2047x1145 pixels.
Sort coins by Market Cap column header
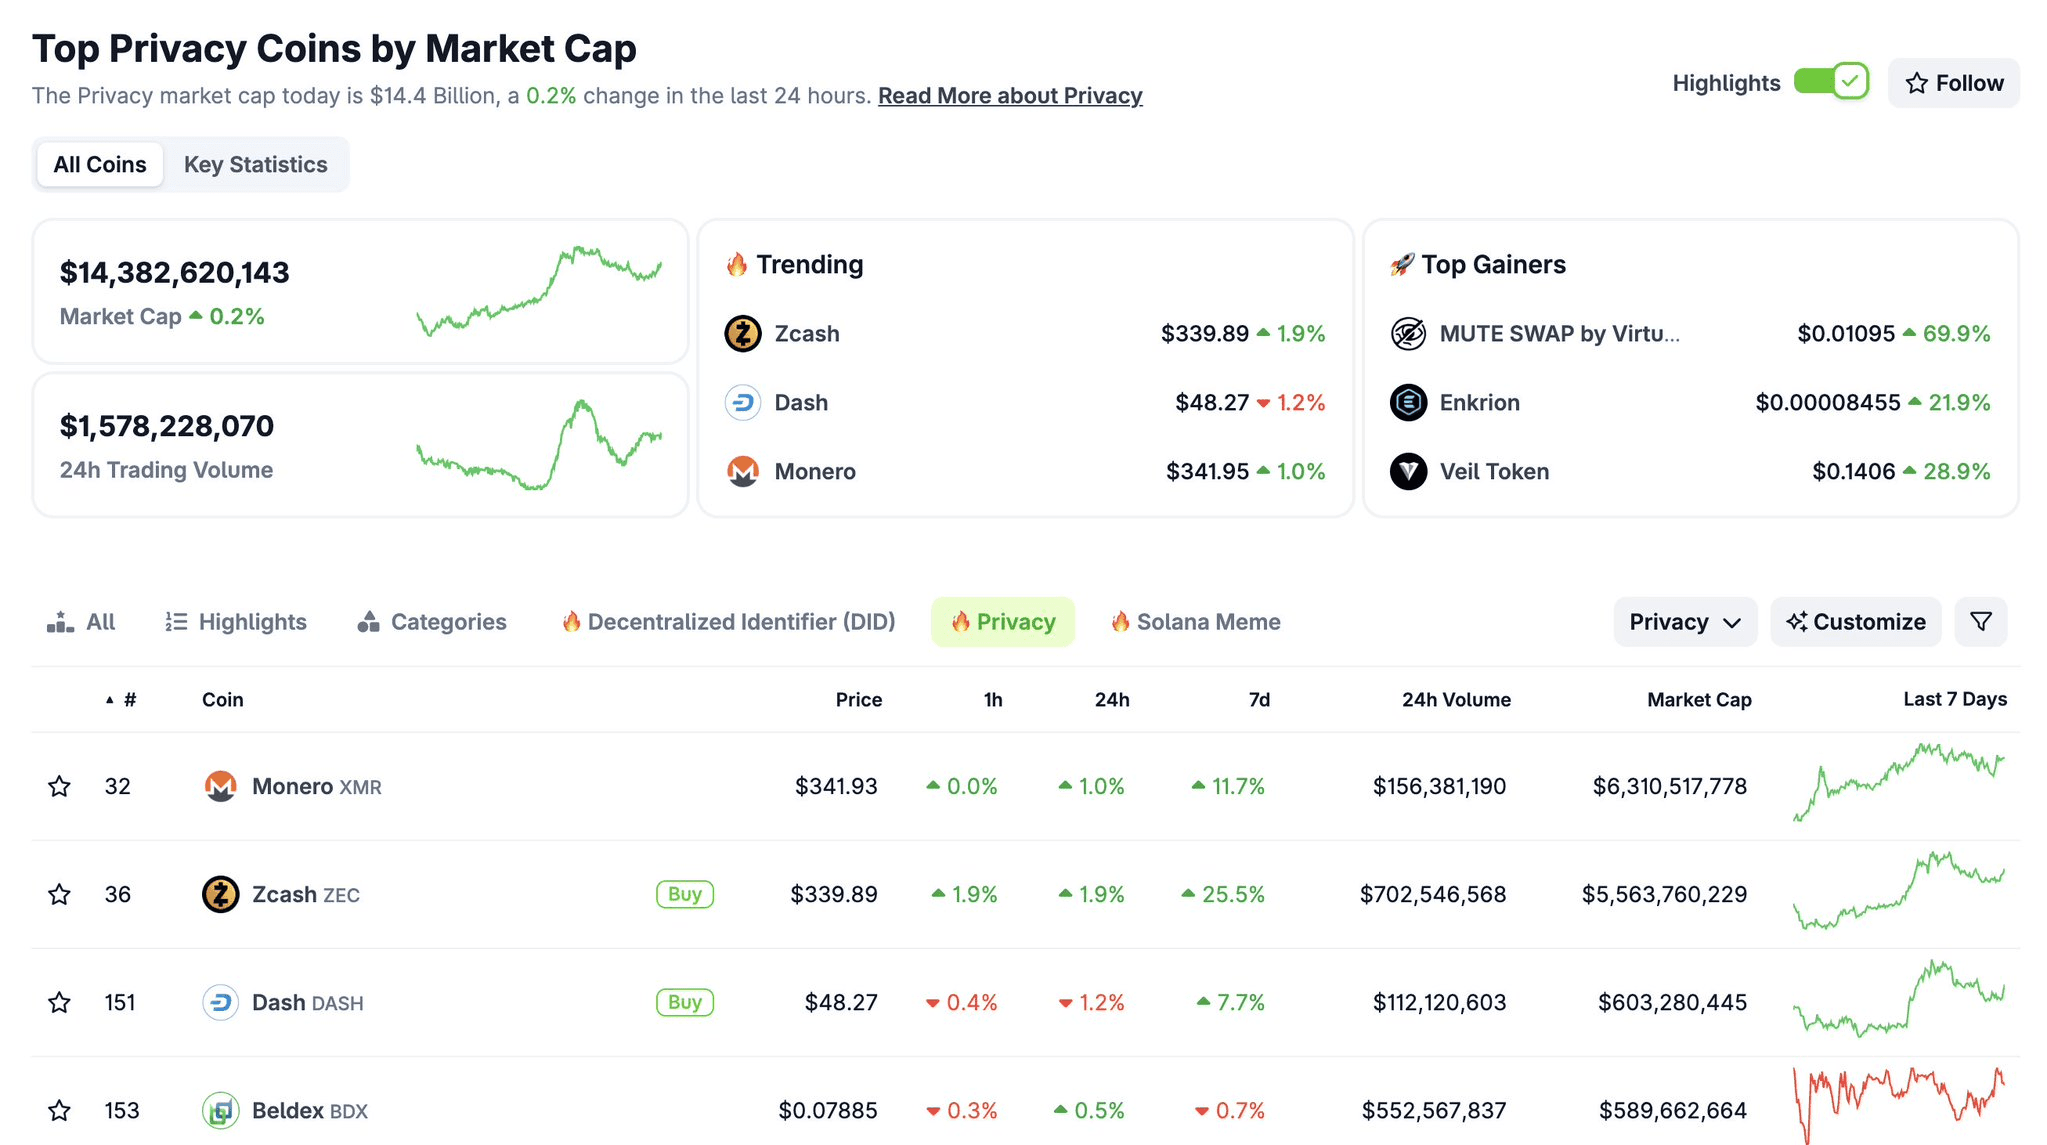(x=1699, y=700)
